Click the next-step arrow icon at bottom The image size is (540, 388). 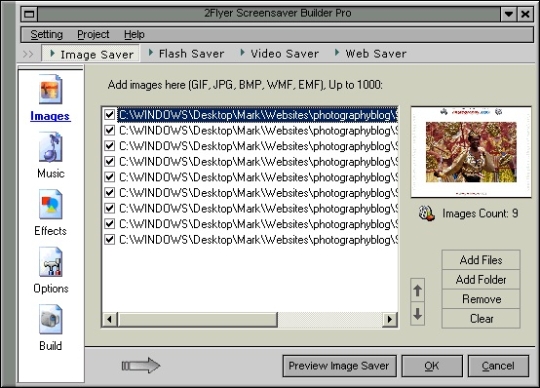(141, 365)
